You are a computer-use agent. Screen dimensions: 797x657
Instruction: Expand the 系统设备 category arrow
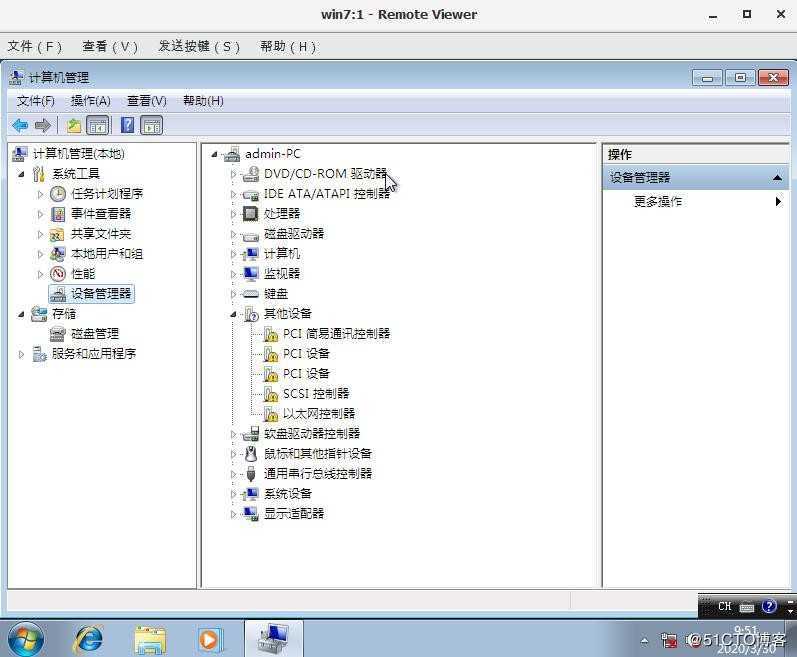[233, 494]
